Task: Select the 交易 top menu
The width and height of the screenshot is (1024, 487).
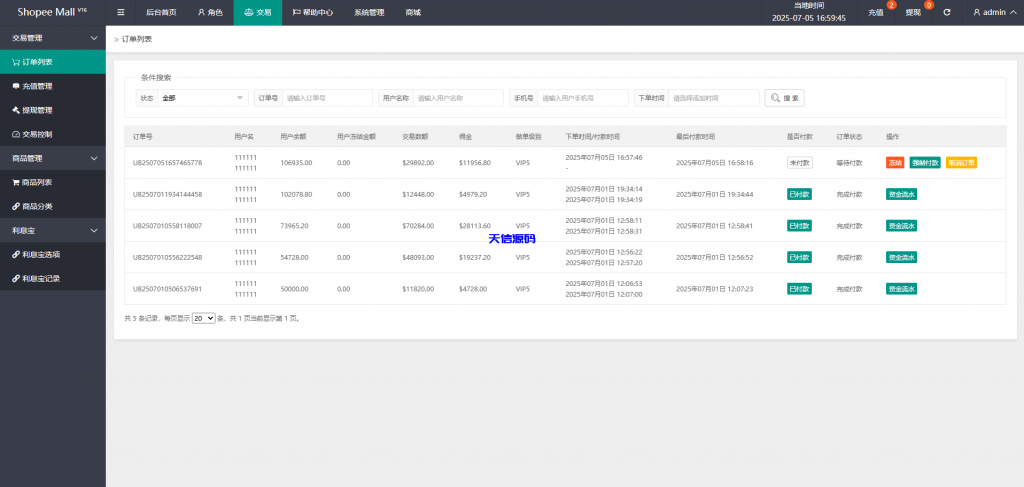Action: [258, 12]
